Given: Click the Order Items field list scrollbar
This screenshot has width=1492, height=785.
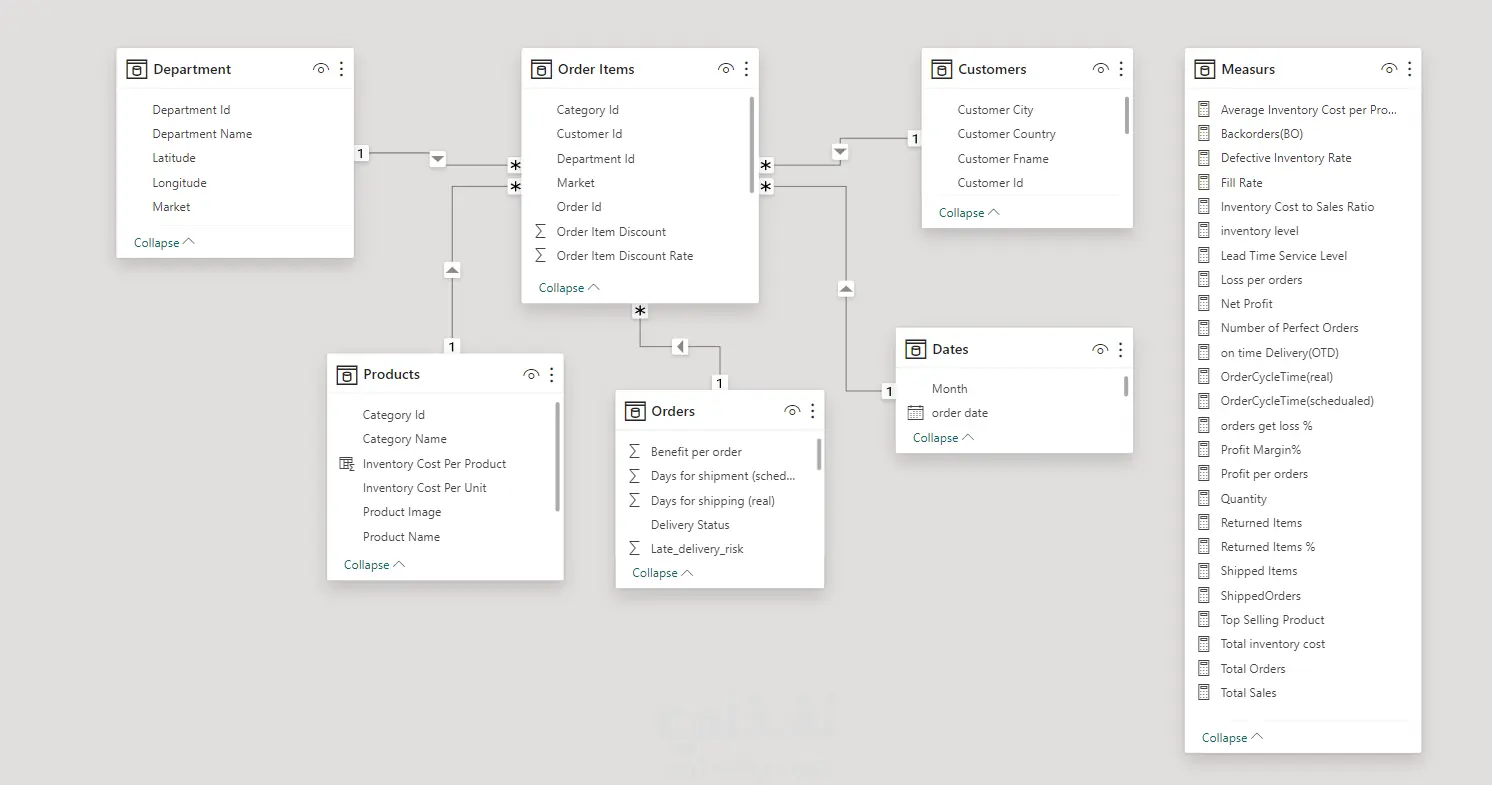Looking at the screenshot, I should point(752,145).
